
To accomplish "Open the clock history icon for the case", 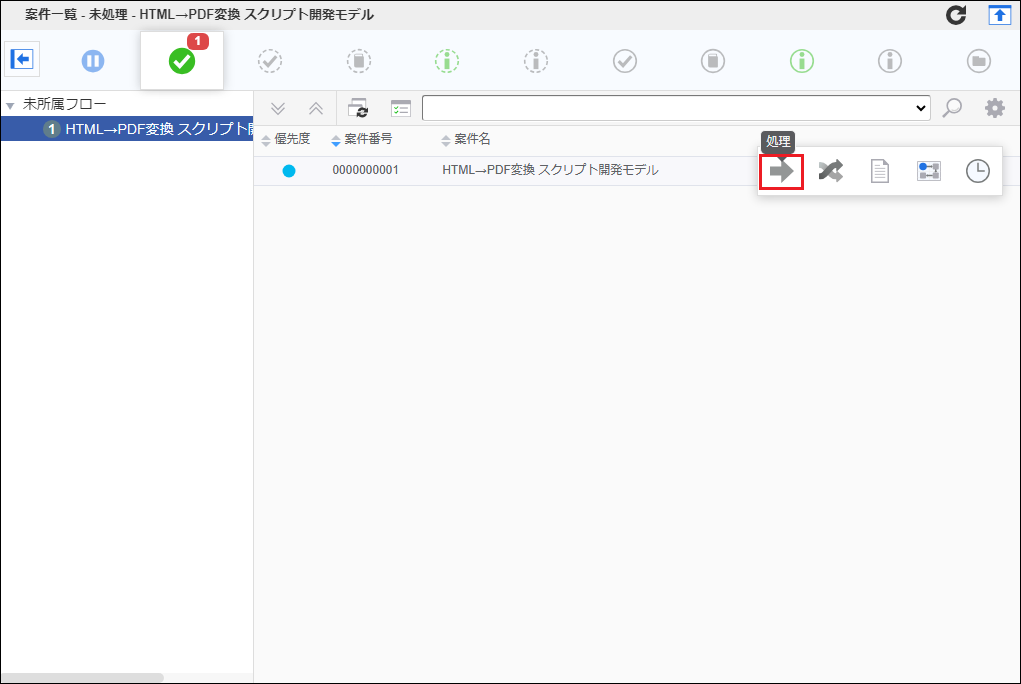I will pos(977,171).
